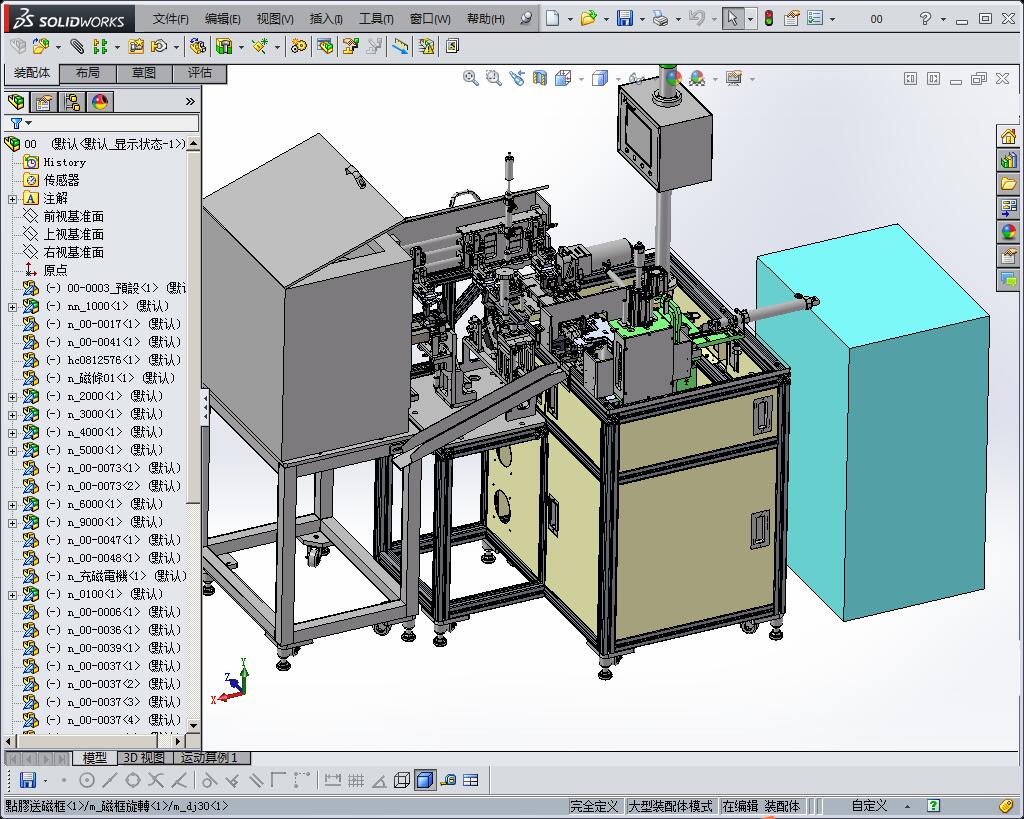
Task: Open the Save button dropdown arrow
Action: click(641, 19)
